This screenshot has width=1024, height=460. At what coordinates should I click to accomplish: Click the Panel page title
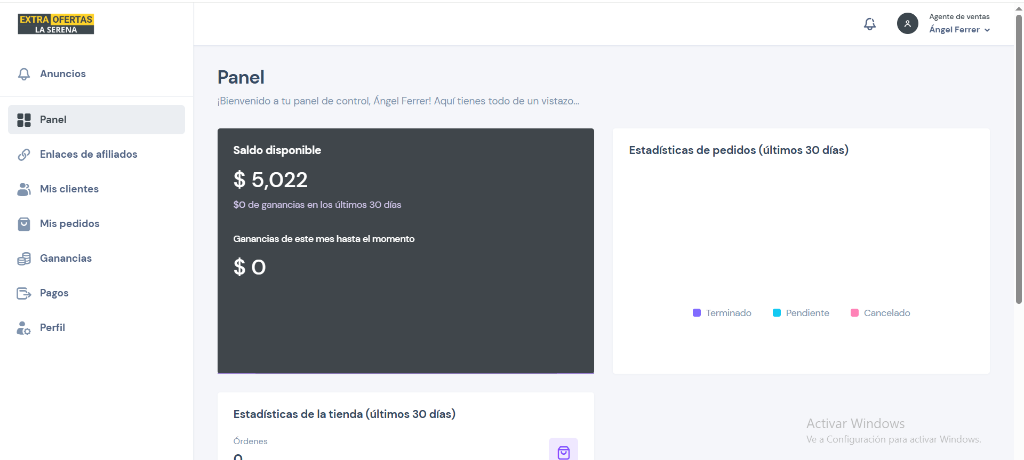[x=241, y=77]
